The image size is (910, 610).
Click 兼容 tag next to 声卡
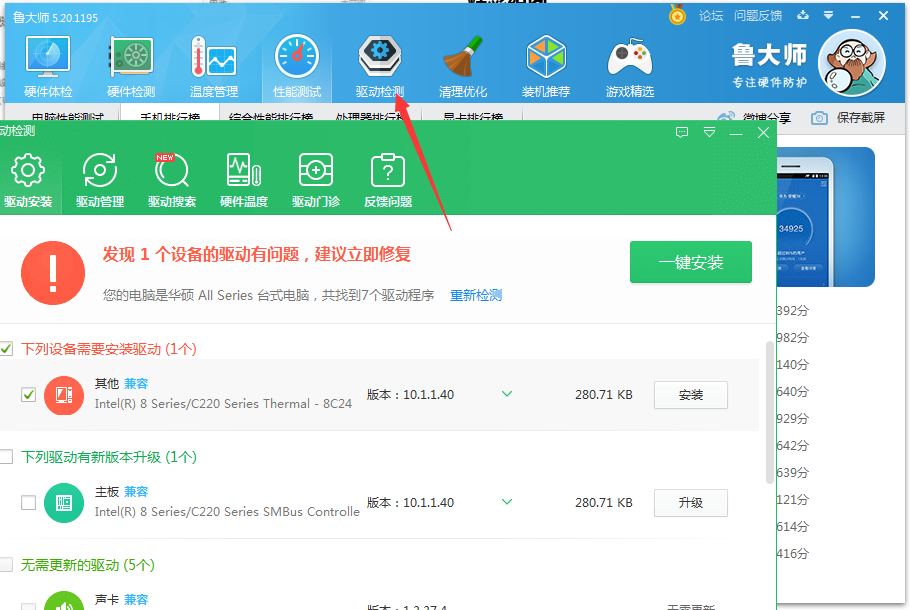click(x=136, y=600)
